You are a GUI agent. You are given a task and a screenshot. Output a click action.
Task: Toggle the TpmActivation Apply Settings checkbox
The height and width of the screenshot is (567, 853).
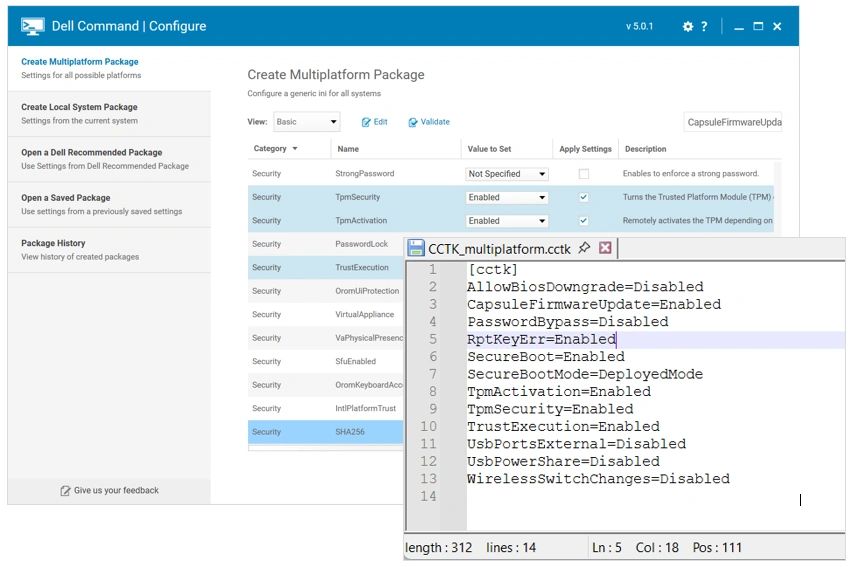[584, 221]
